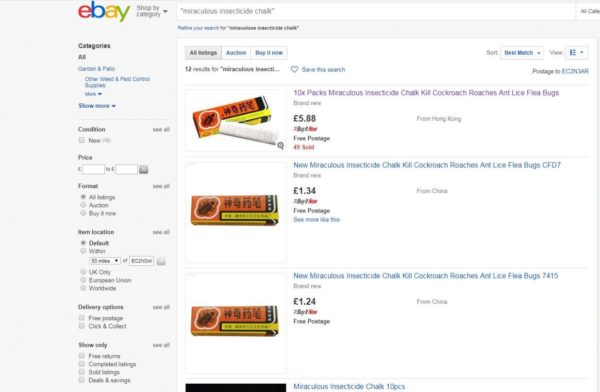Viewport: 600px width, 392px height.
Task: Switch to the Buy it now tab
Action: 269,53
